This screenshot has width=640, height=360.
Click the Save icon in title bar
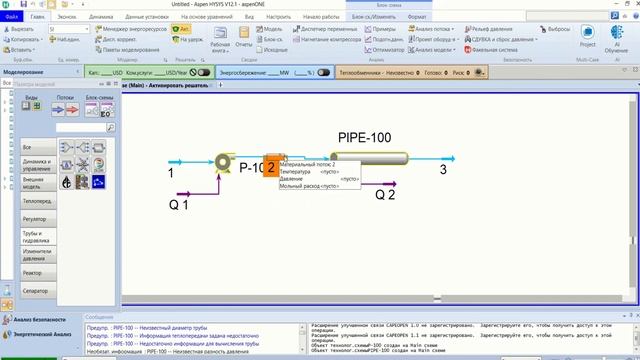tap(23, 4)
